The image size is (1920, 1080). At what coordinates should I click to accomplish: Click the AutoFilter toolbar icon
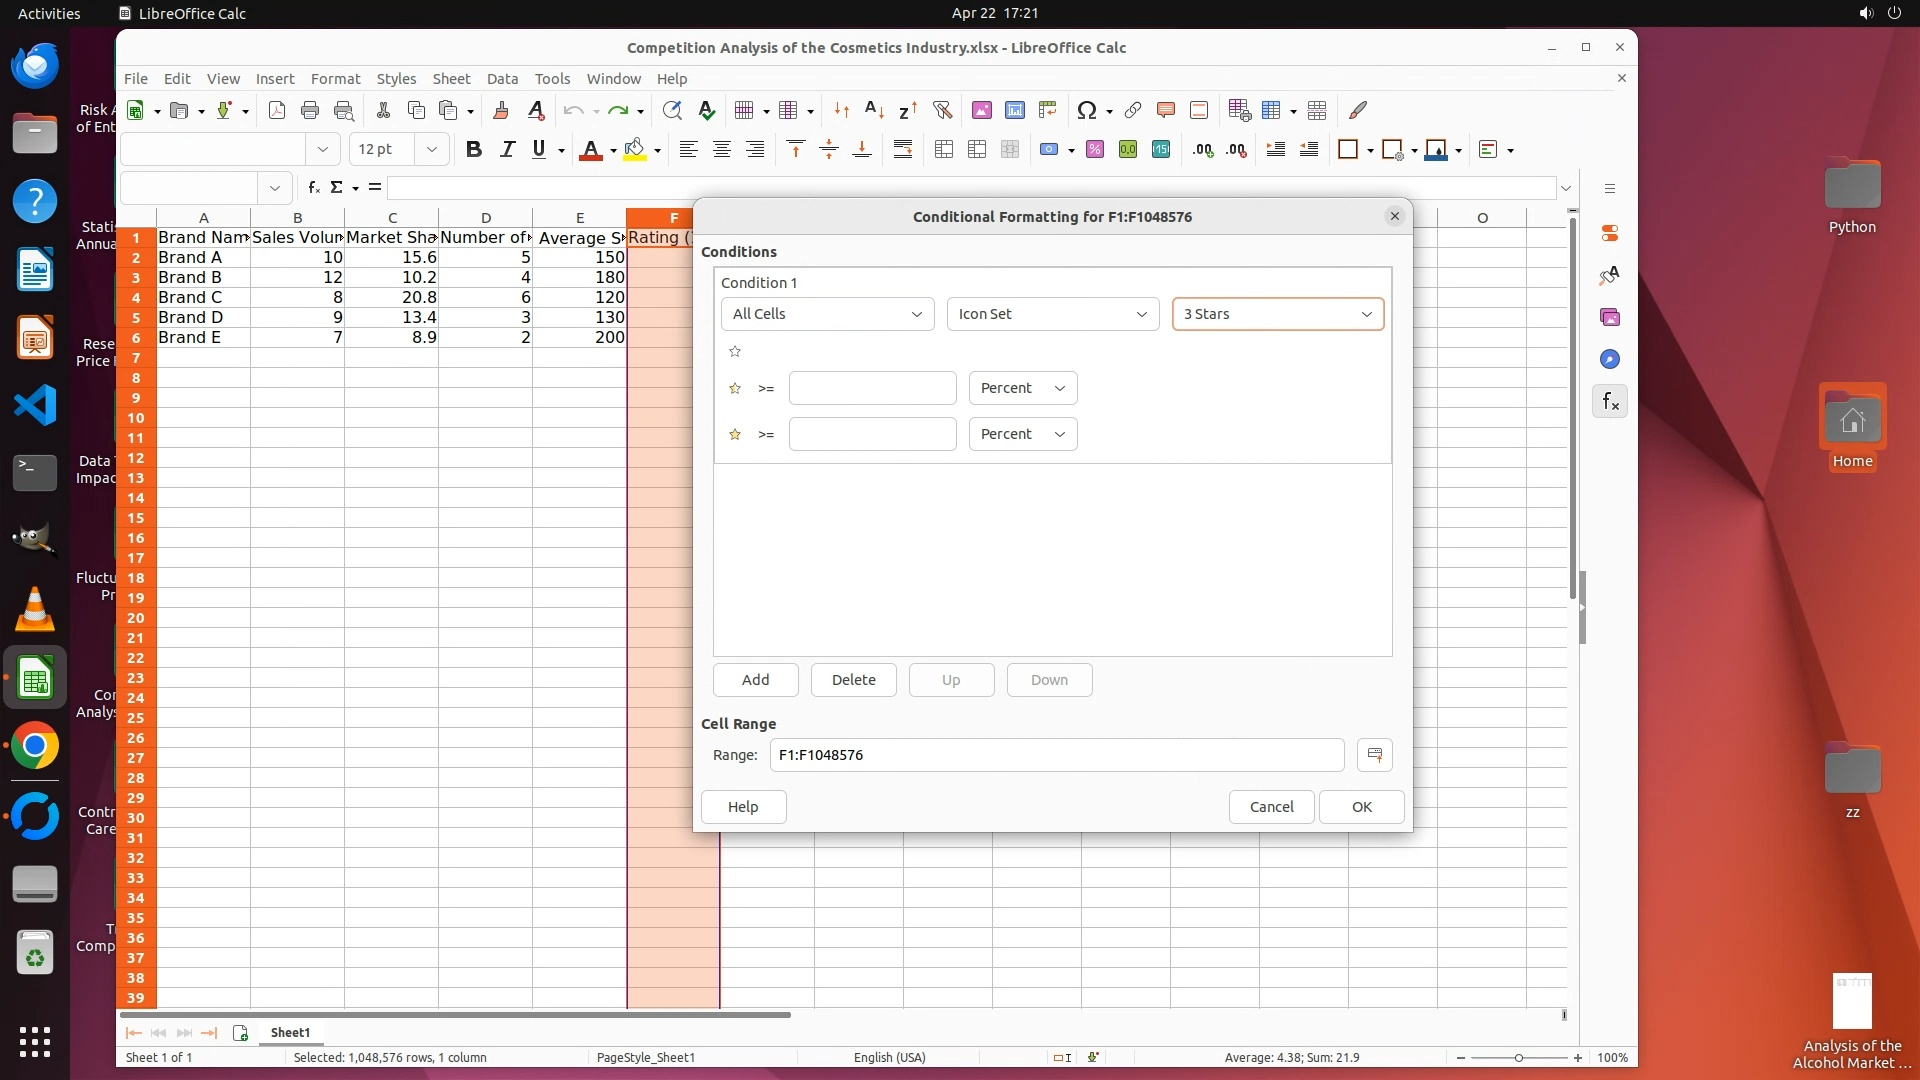941,110
